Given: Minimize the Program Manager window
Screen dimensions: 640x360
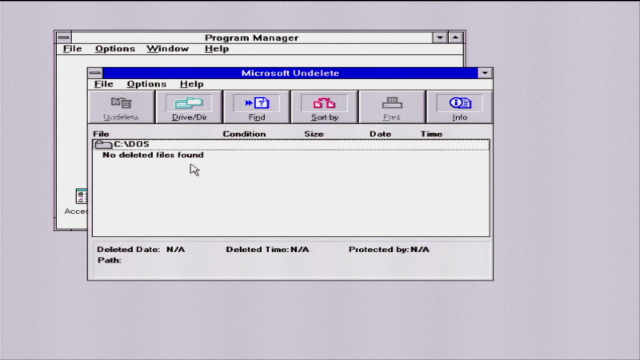Looking at the screenshot, I should click(x=440, y=38).
